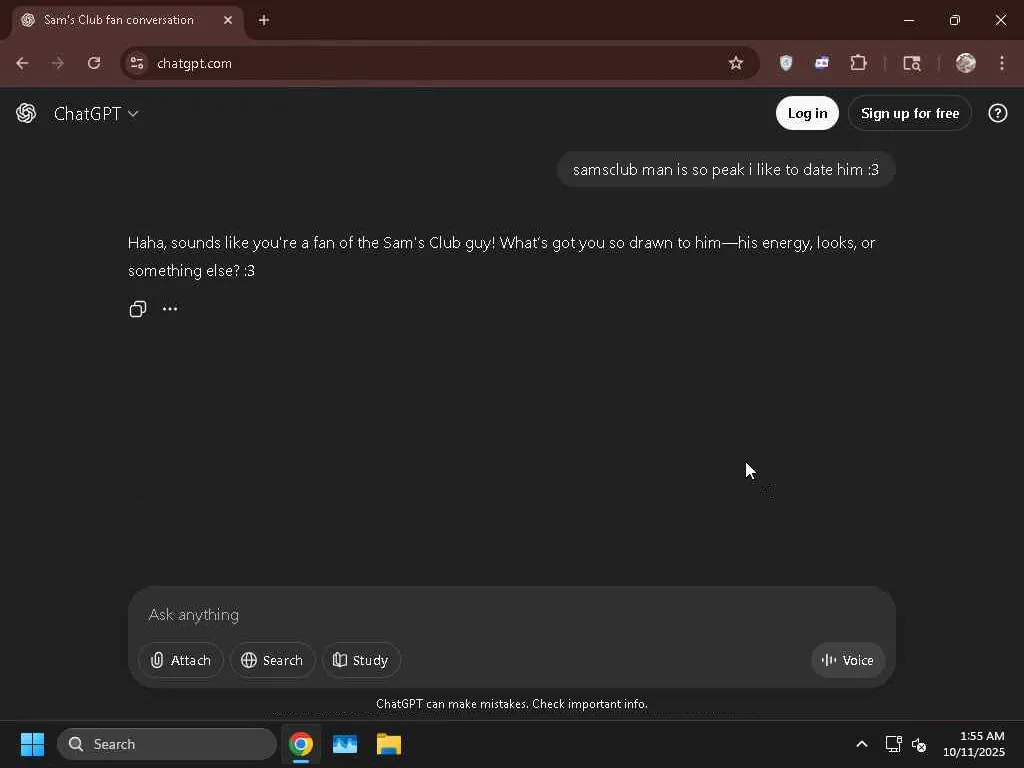This screenshot has width=1024, height=768.
Task: Open a new browser tab
Action: click(264, 20)
